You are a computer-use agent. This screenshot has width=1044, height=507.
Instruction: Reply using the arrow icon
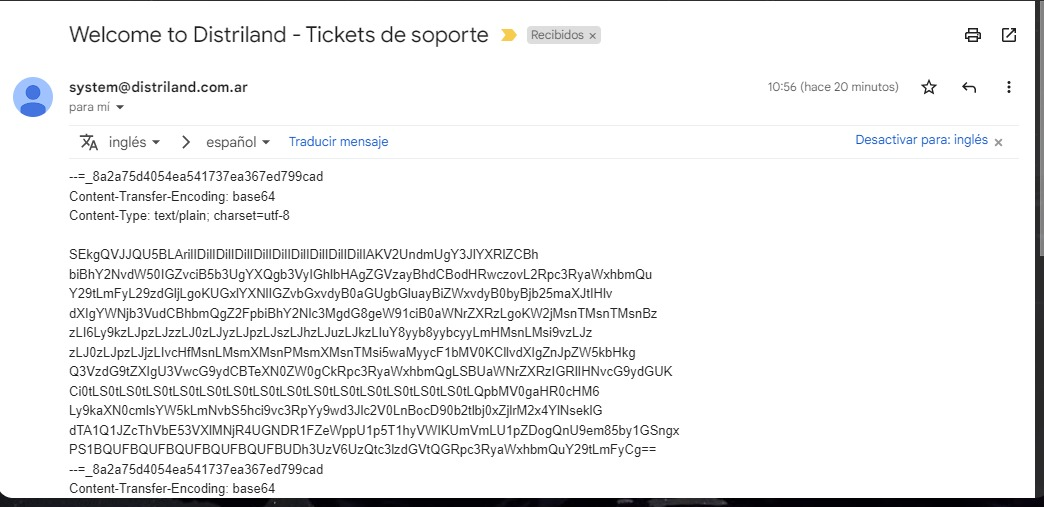(x=969, y=87)
